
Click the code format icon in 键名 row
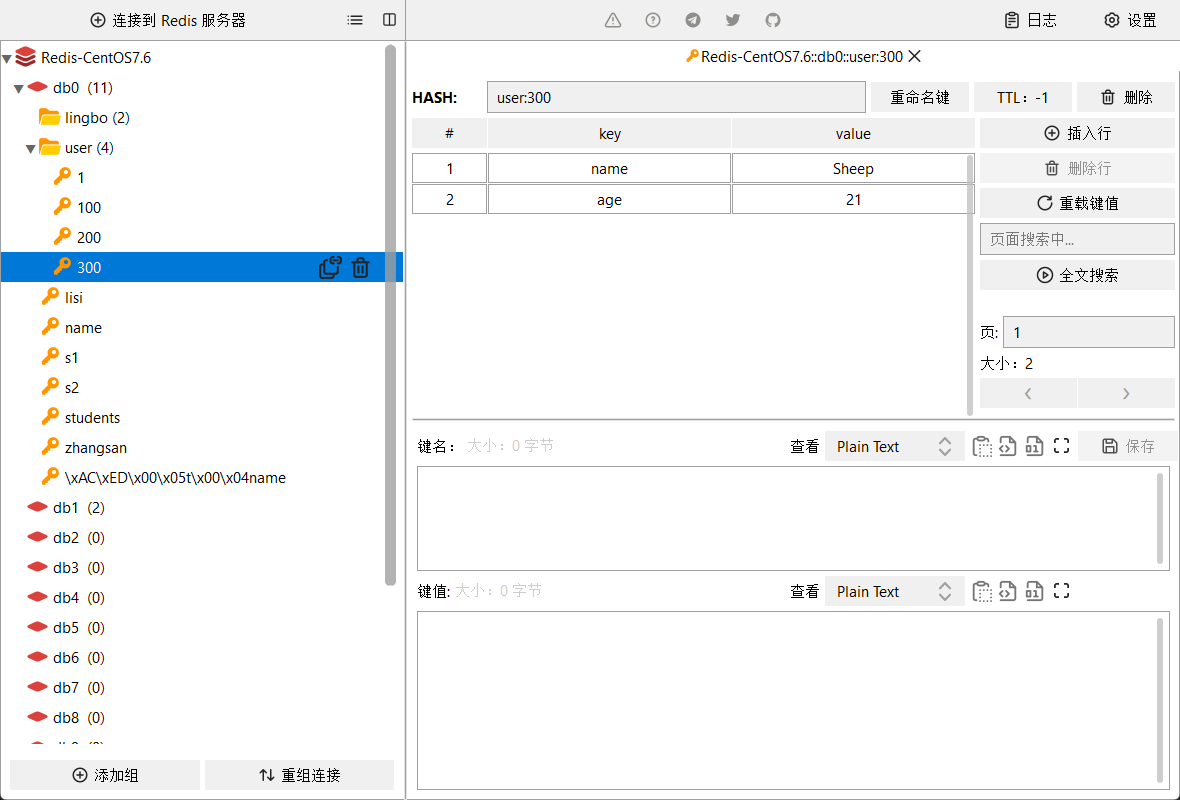pyautogui.click(x=1008, y=446)
